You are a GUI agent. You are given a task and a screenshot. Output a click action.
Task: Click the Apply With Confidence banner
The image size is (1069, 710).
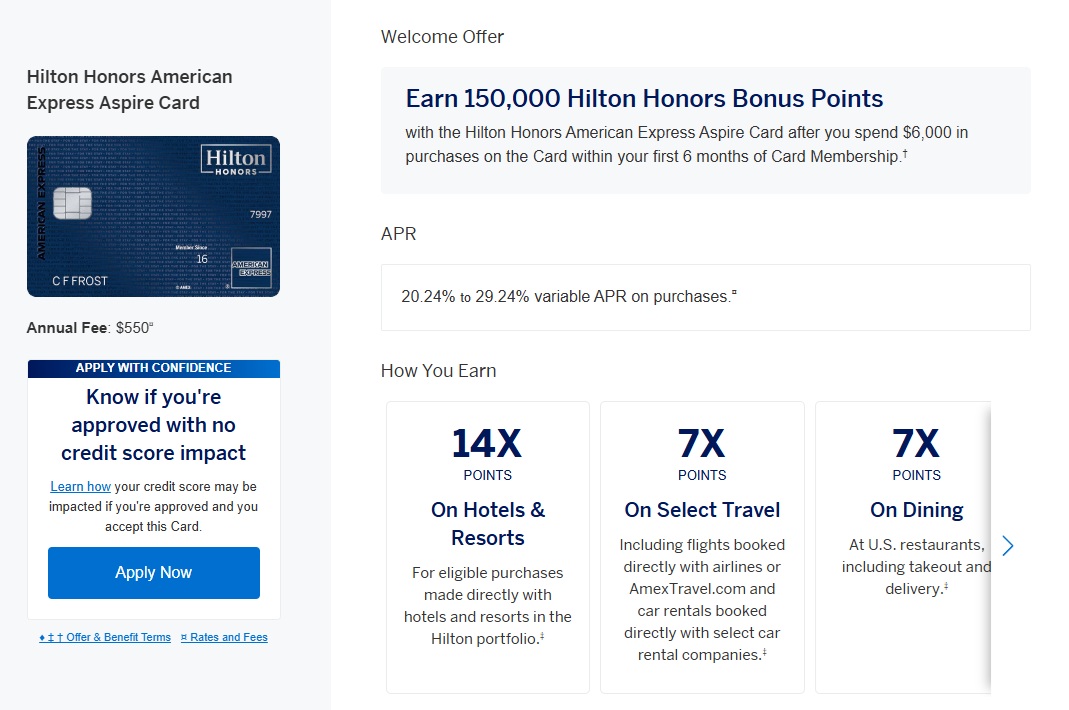point(153,368)
